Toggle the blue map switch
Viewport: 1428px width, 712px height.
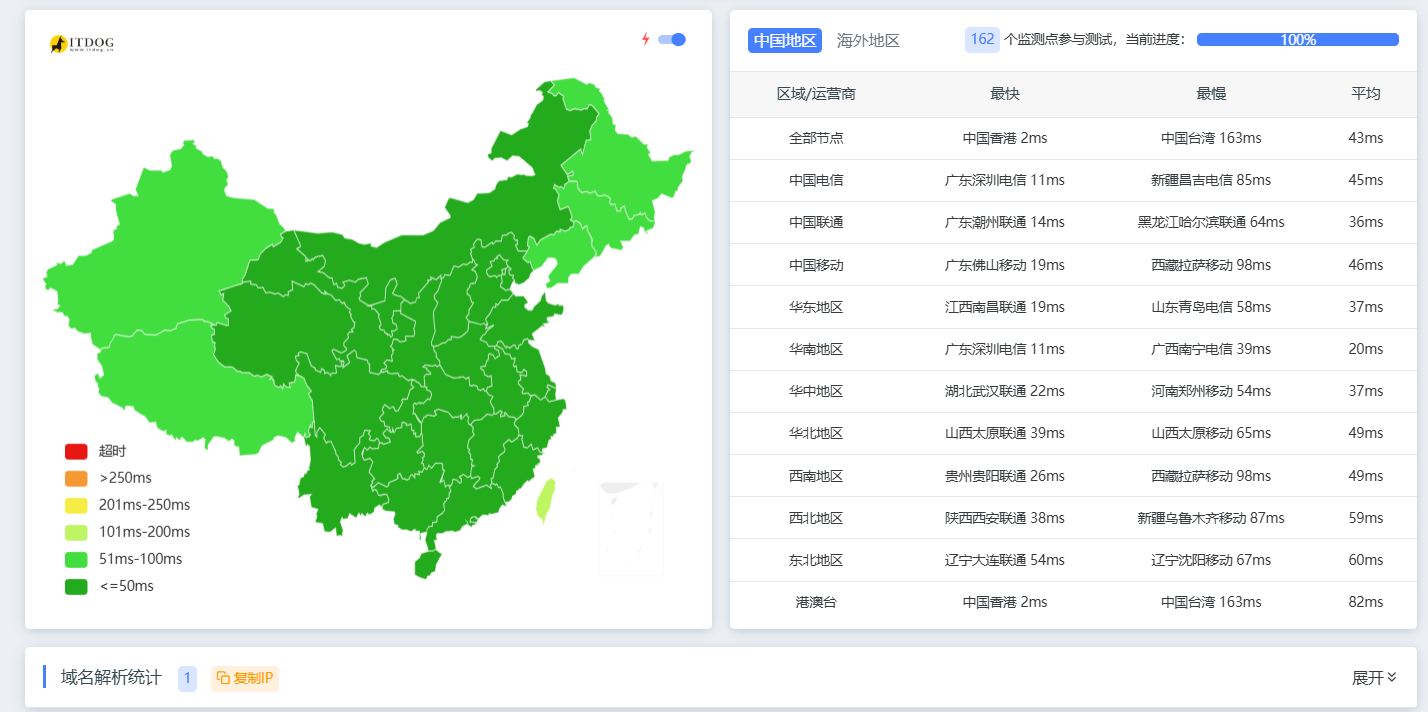[x=672, y=40]
